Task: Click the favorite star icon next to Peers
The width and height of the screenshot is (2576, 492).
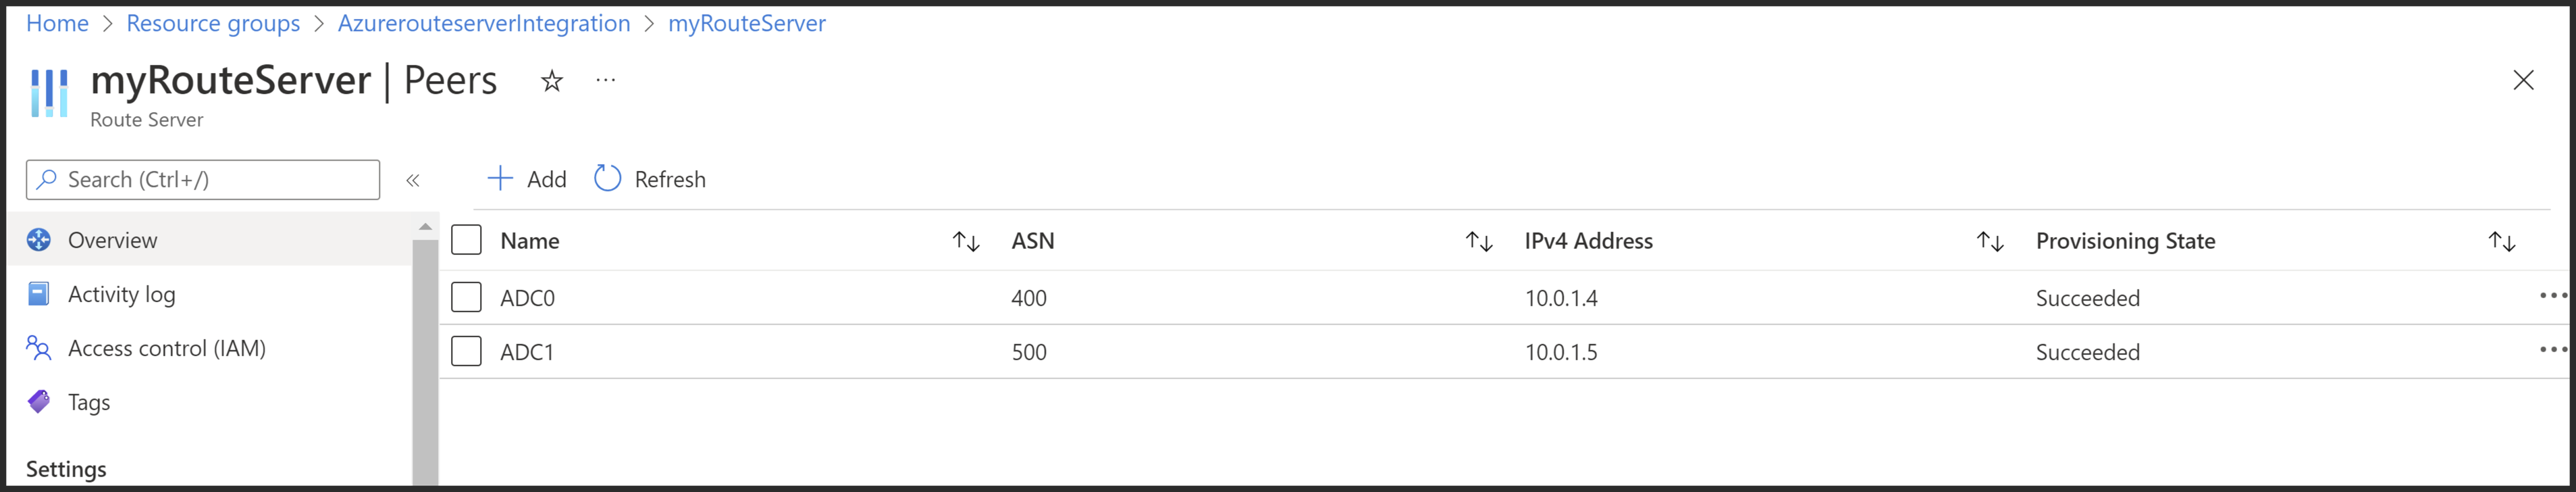Action: [x=551, y=81]
